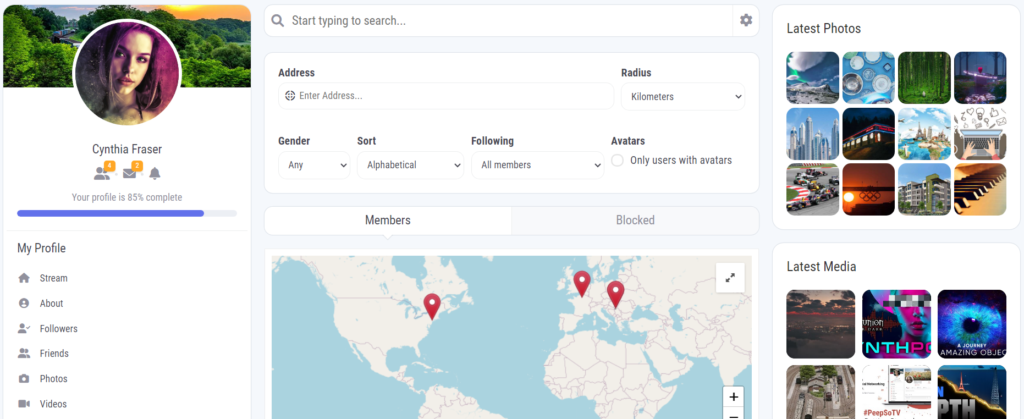Click the map pin over eastern Europe
The image size is (1024, 419).
point(615,294)
